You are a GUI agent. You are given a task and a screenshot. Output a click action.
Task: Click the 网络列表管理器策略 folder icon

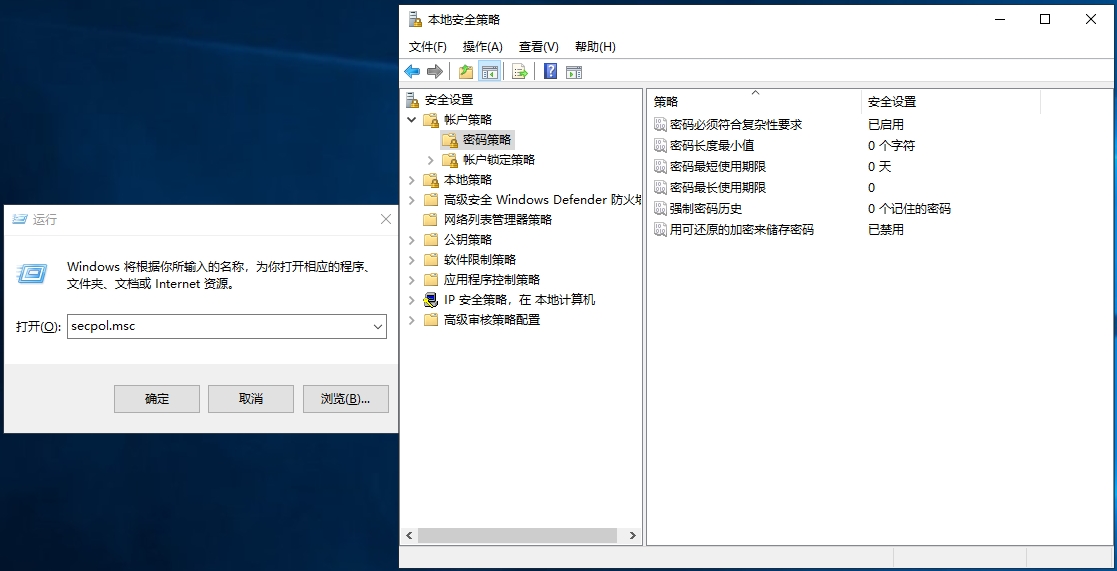pos(431,219)
